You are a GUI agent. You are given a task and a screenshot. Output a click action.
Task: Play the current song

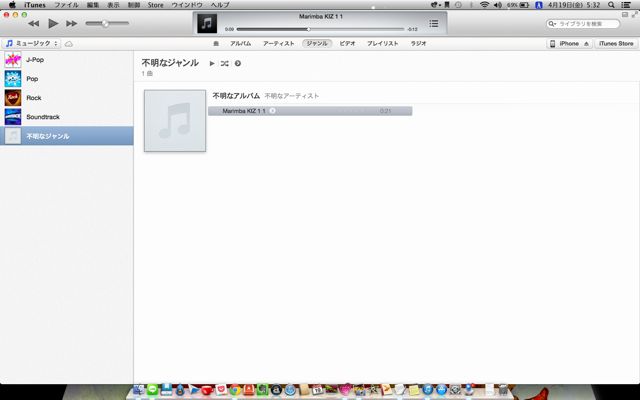pos(53,24)
